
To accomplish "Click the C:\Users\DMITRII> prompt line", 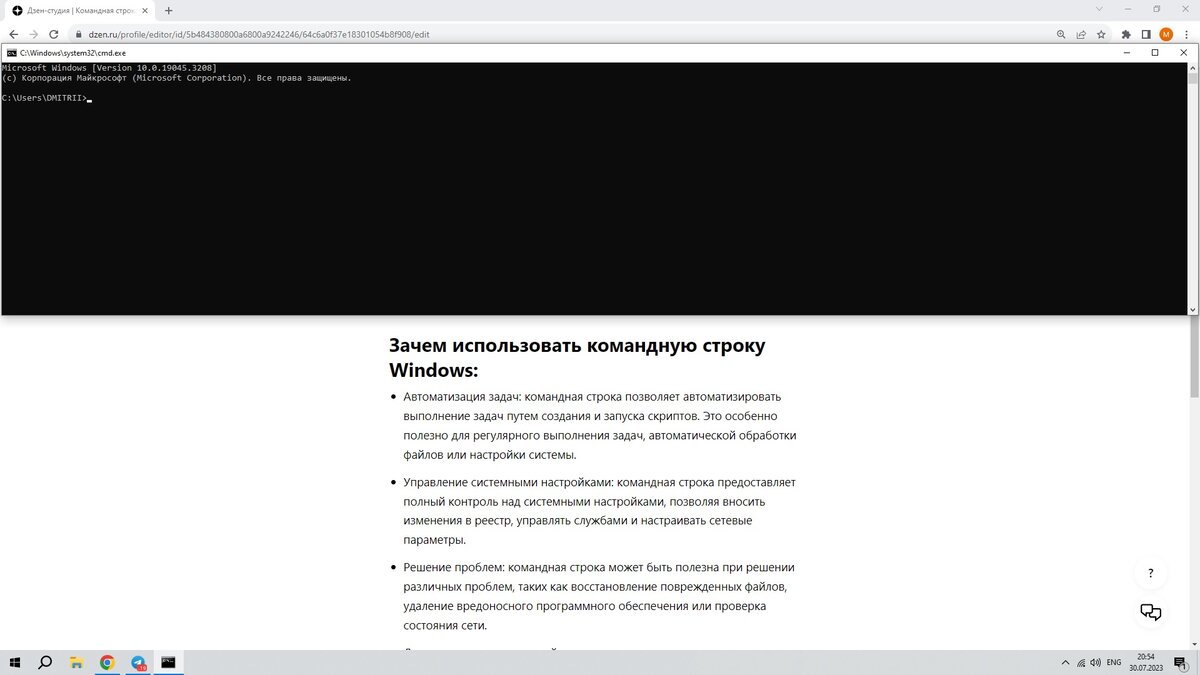I will tap(46, 98).
